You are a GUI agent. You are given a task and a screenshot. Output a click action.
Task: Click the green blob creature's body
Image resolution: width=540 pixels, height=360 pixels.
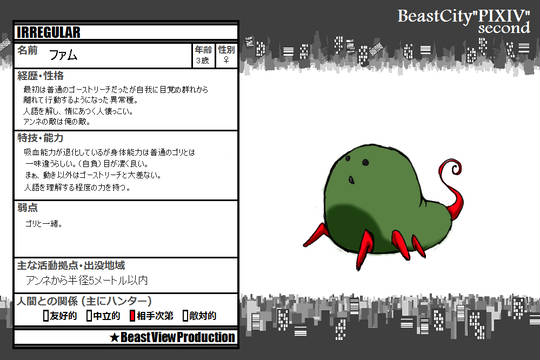[x=383, y=201]
